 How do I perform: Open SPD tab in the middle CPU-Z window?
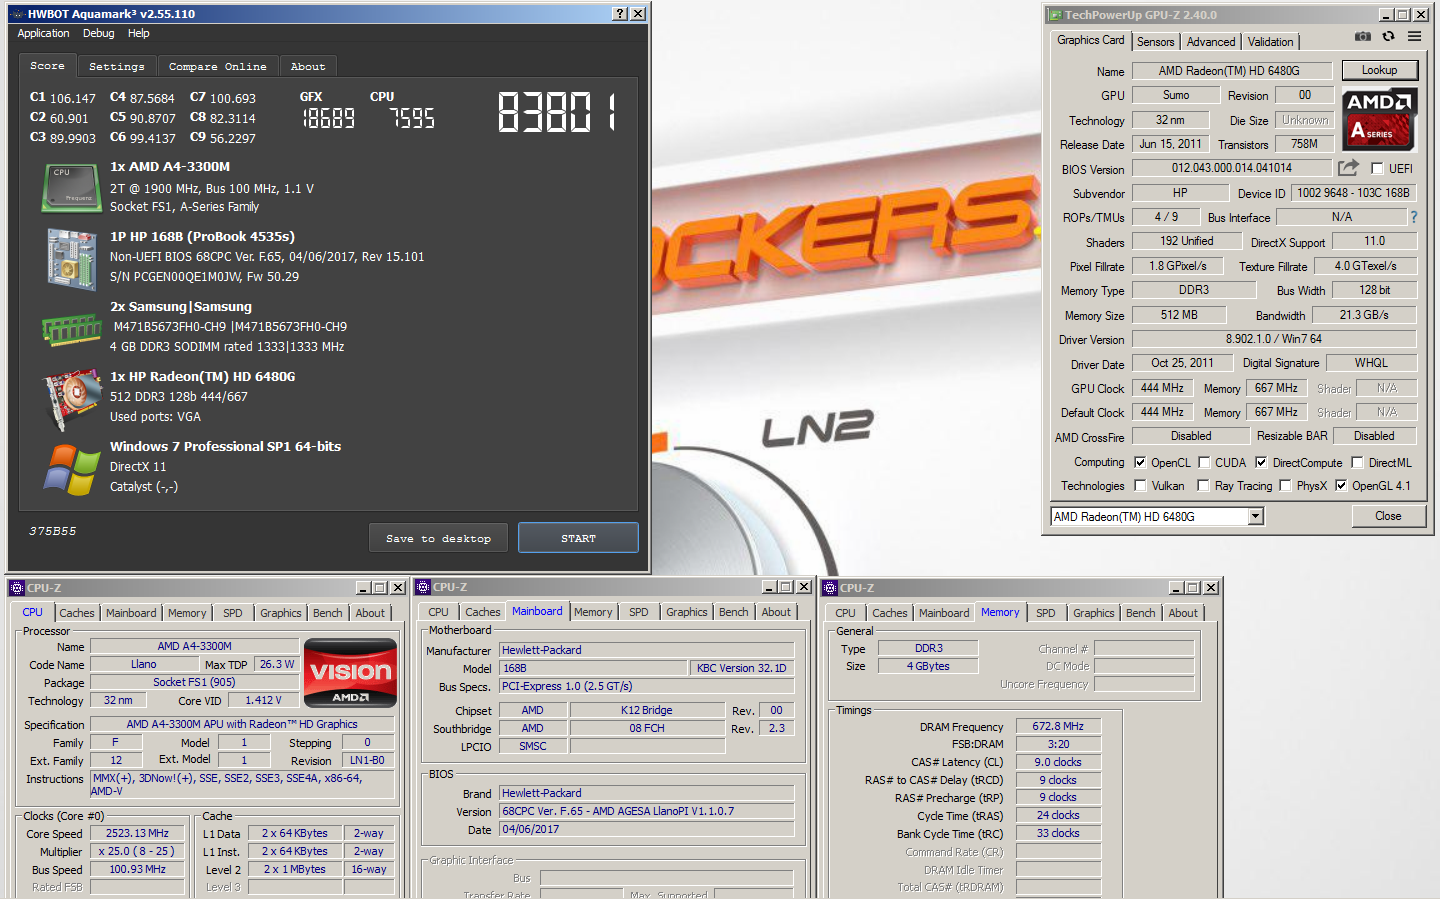[x=638, y=612]
